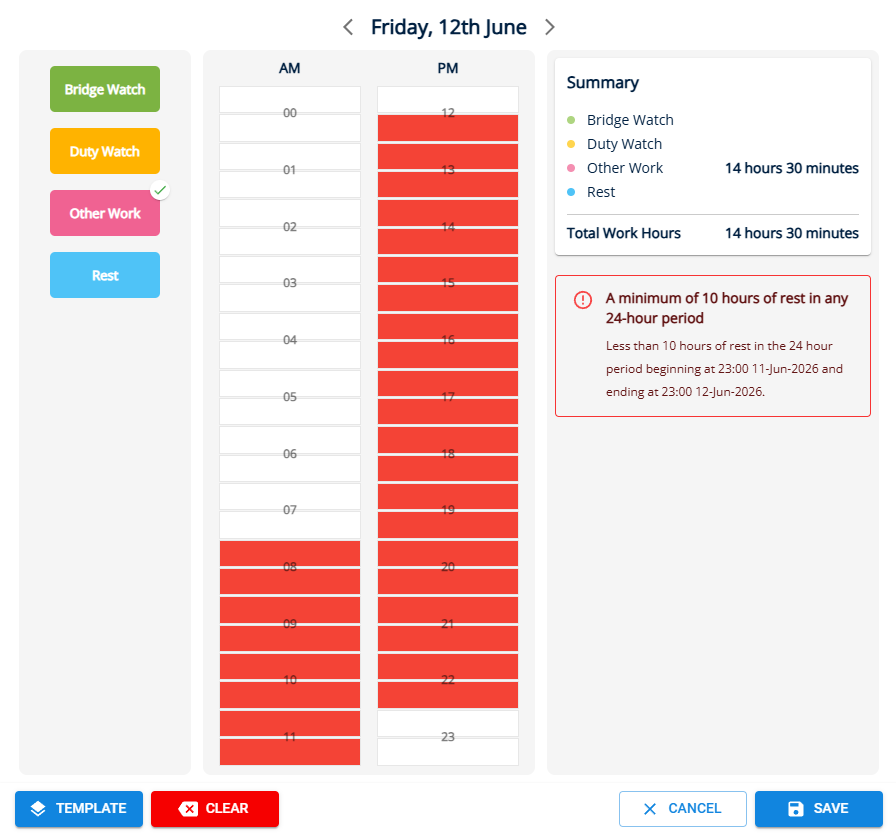896x838 pixels.
Task: Click the red 20:30–21:00 PM slot
Action: [448, 582]
